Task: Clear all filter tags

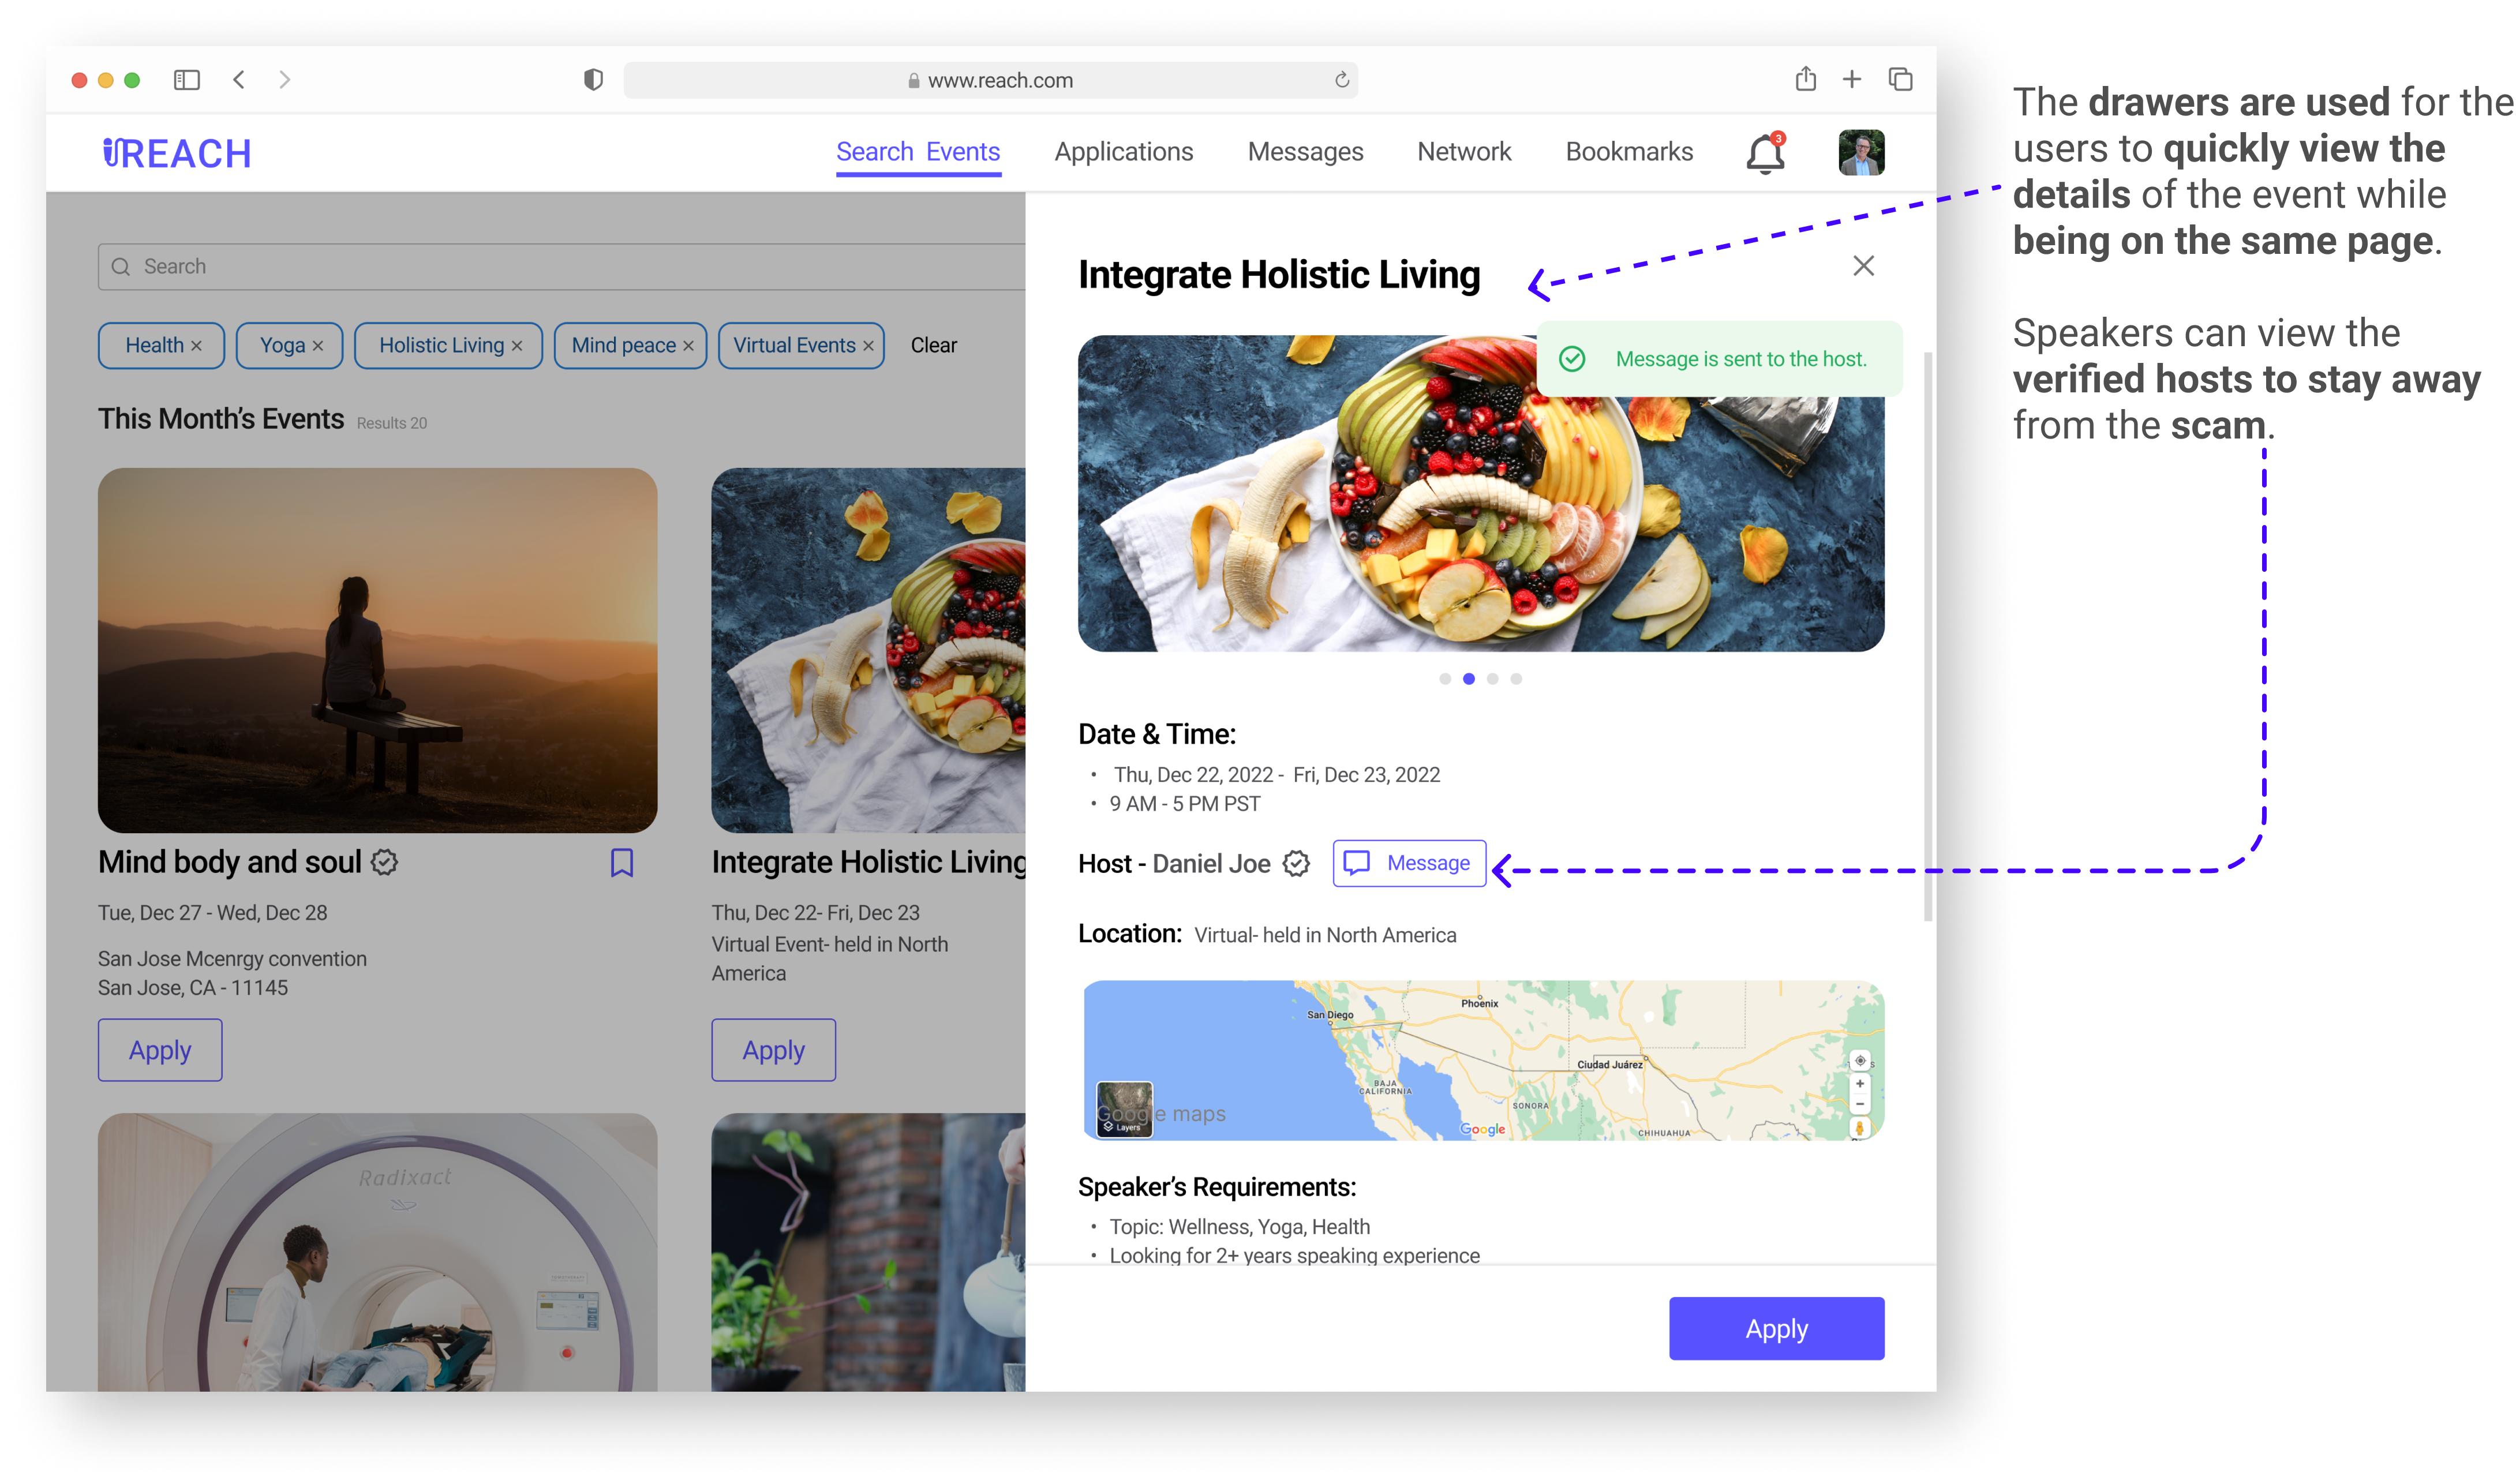Action: click(x=933, y=345)
